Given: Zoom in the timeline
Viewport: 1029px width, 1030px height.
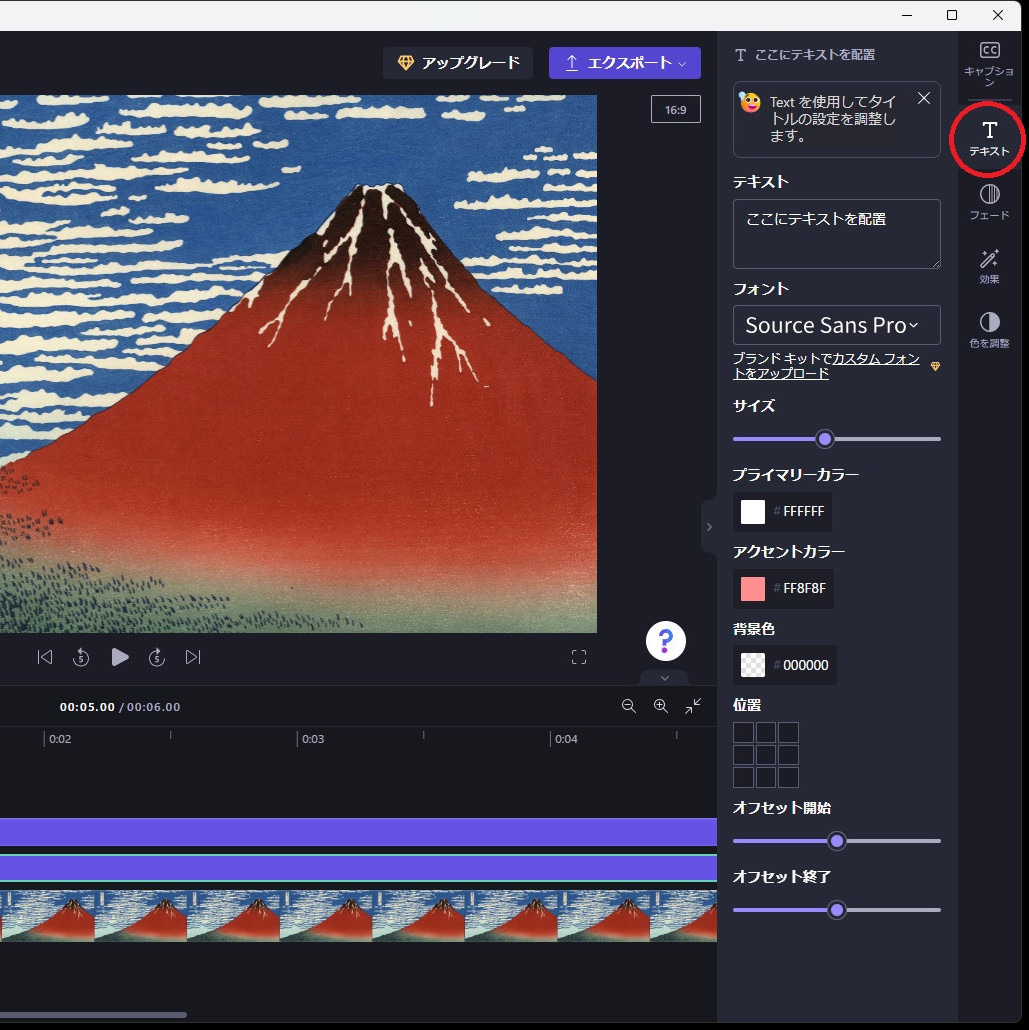Looking at the screenshot, I should point(661,706).
